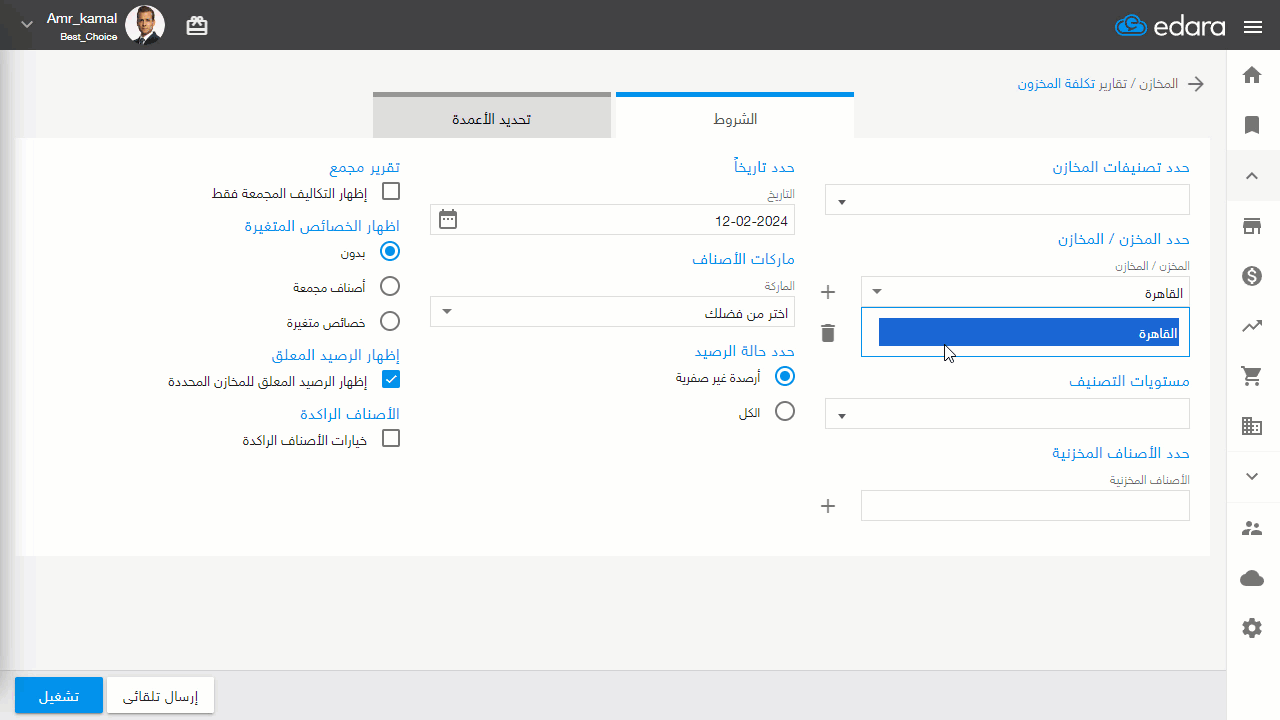Open حدد تصنيفات المخازن dropdown
1280x720 pixels.
click(1007, 200)
